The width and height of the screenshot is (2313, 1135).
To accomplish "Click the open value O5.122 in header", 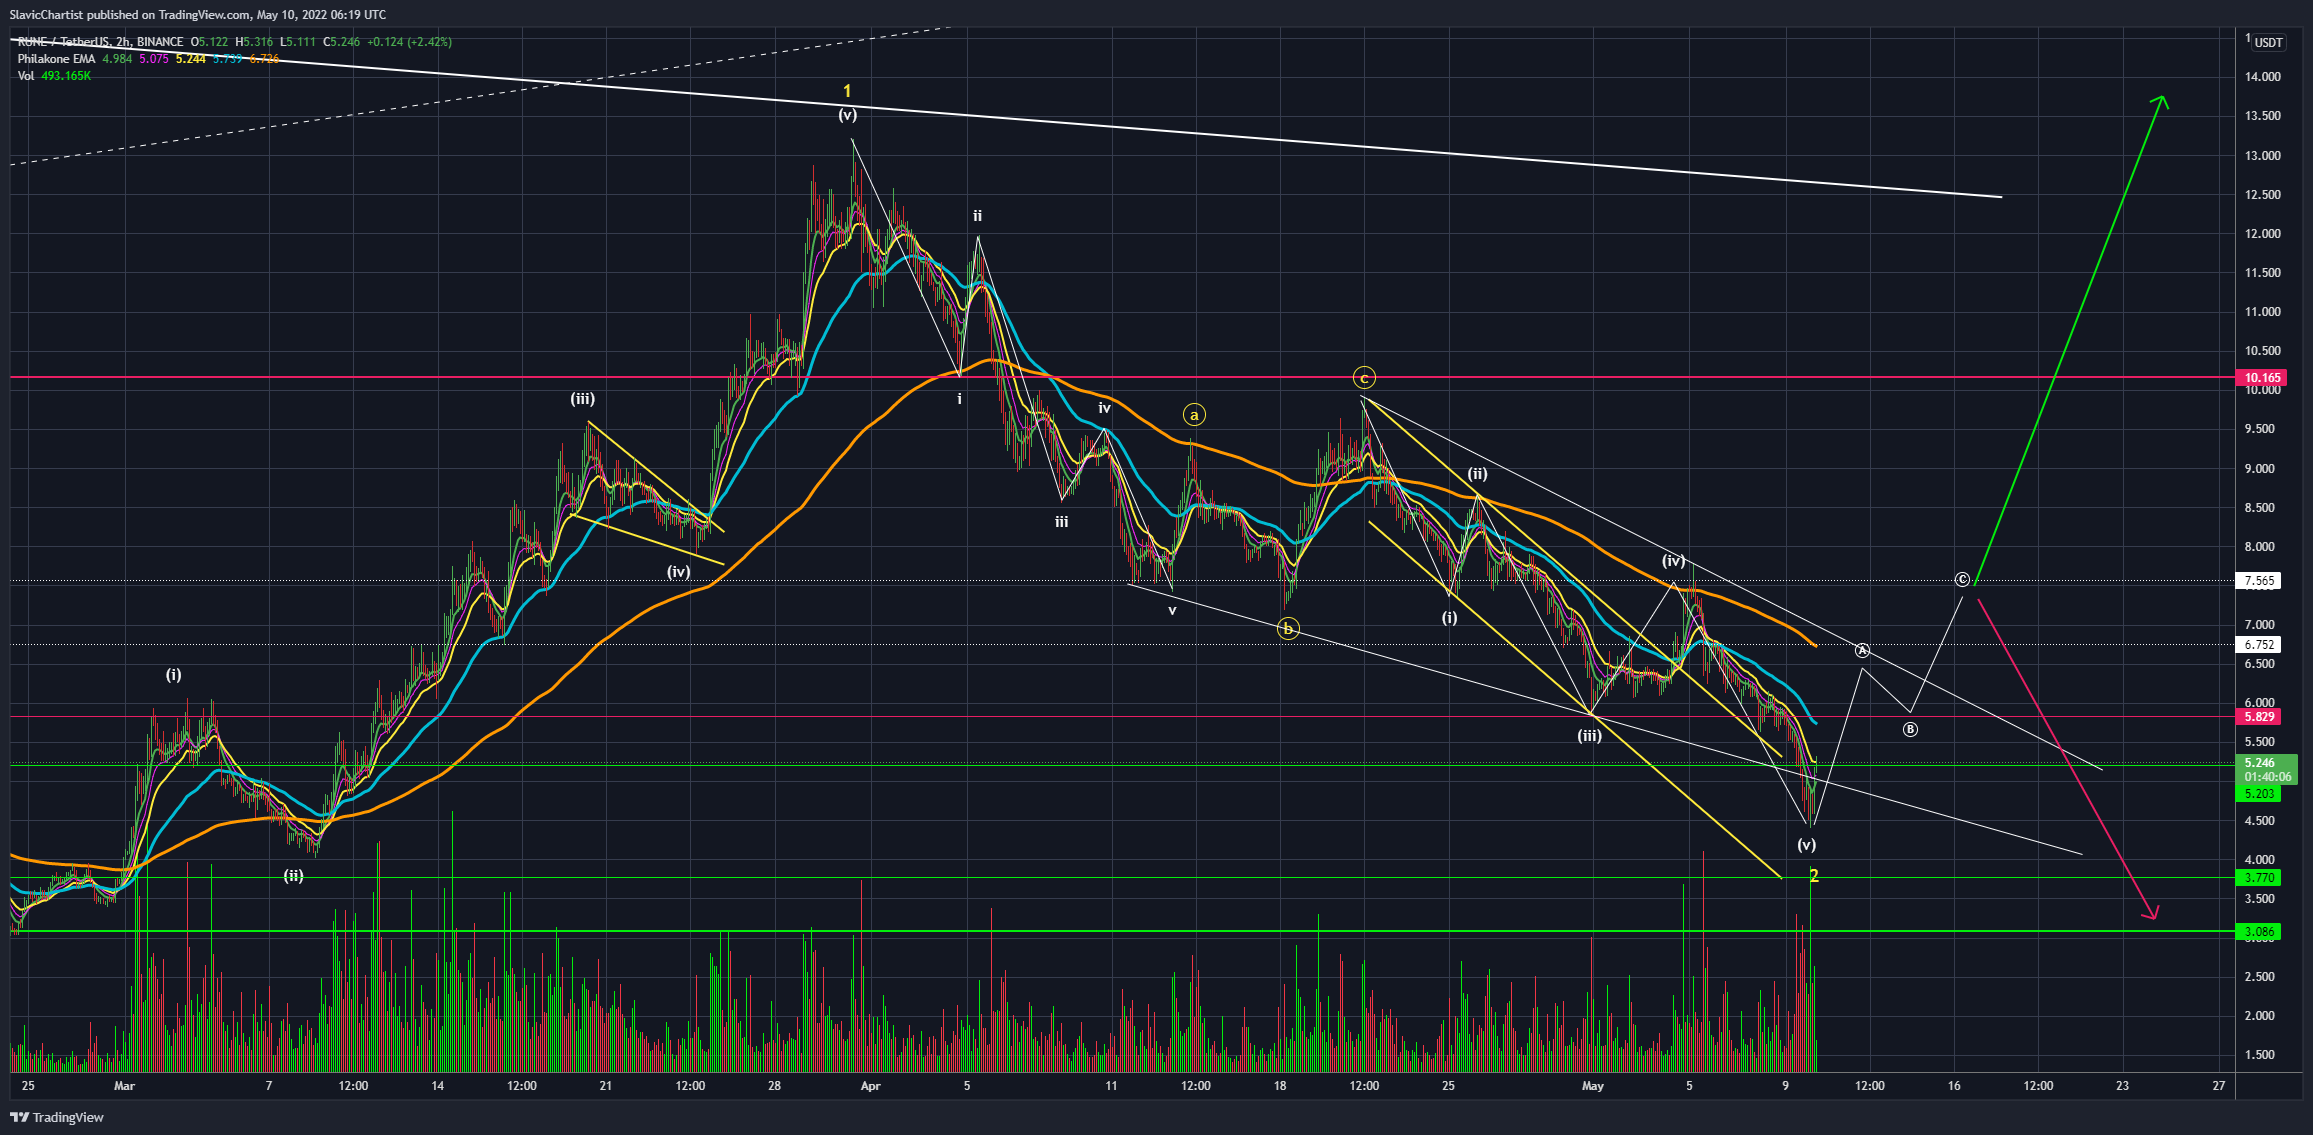I will (x=209, y=42).
